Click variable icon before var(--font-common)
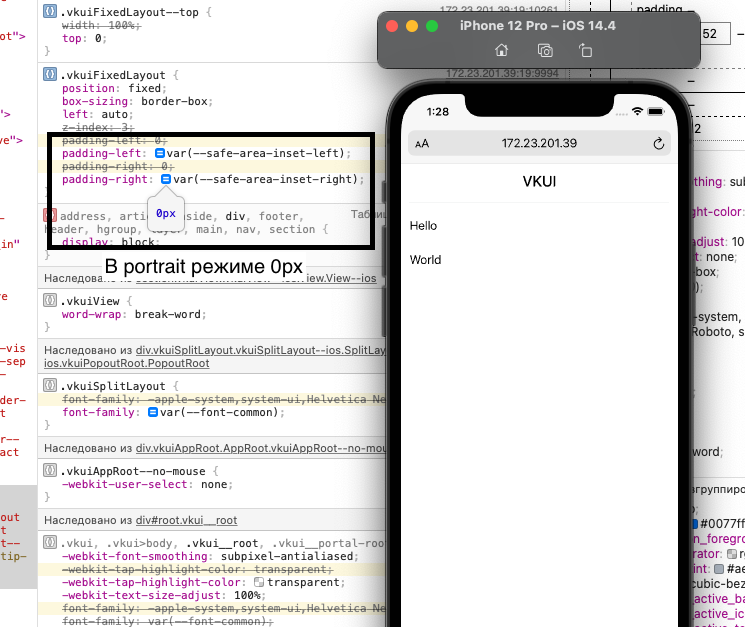The height and width of the screenshot is (627, 745). [153, 412]
